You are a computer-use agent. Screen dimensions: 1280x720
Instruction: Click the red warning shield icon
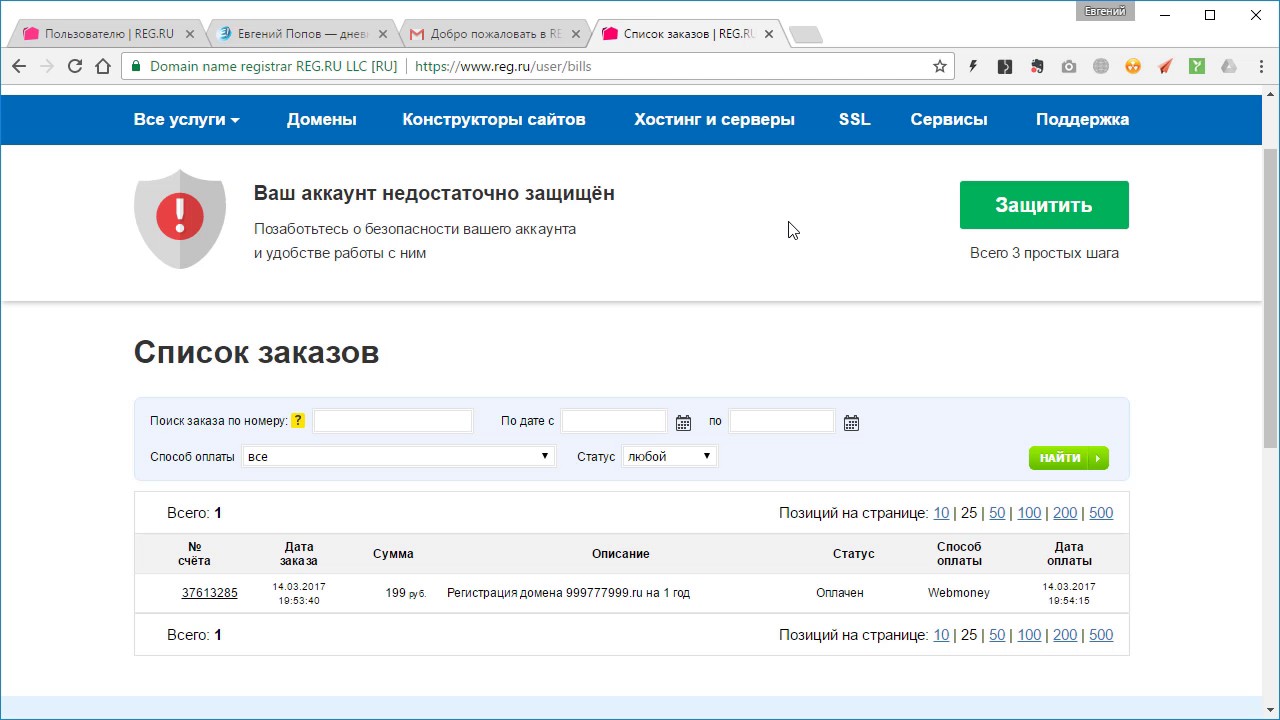click(180, 218)
